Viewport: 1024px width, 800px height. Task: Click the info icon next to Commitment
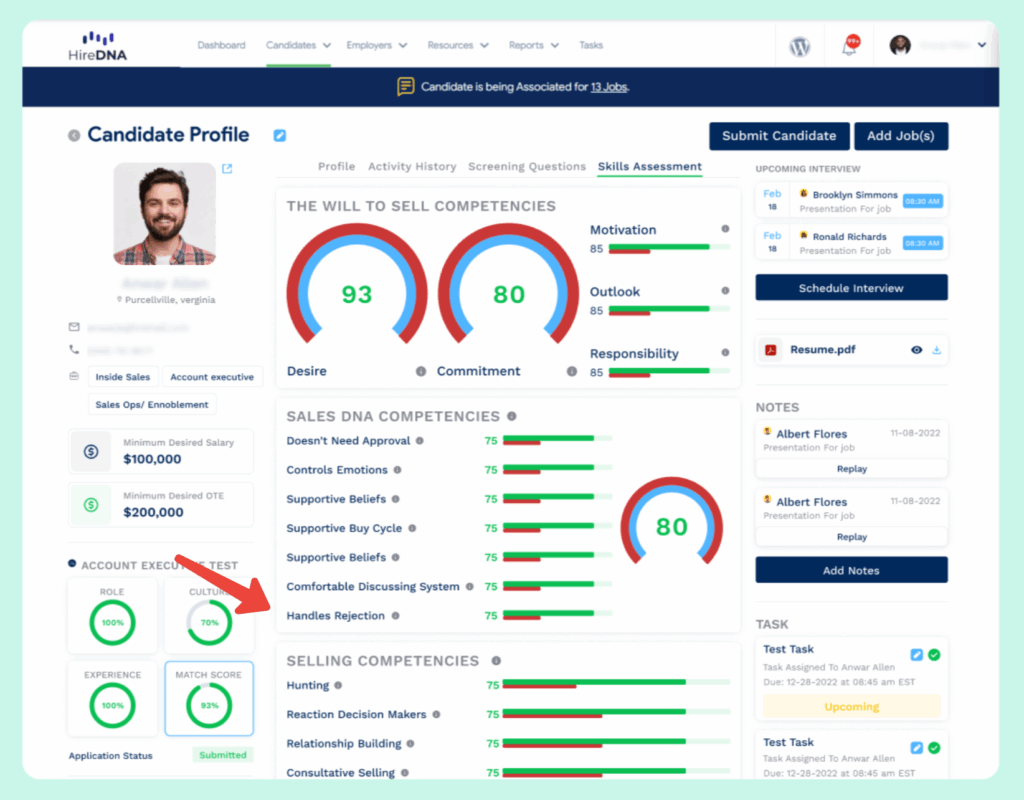[572, 372]
